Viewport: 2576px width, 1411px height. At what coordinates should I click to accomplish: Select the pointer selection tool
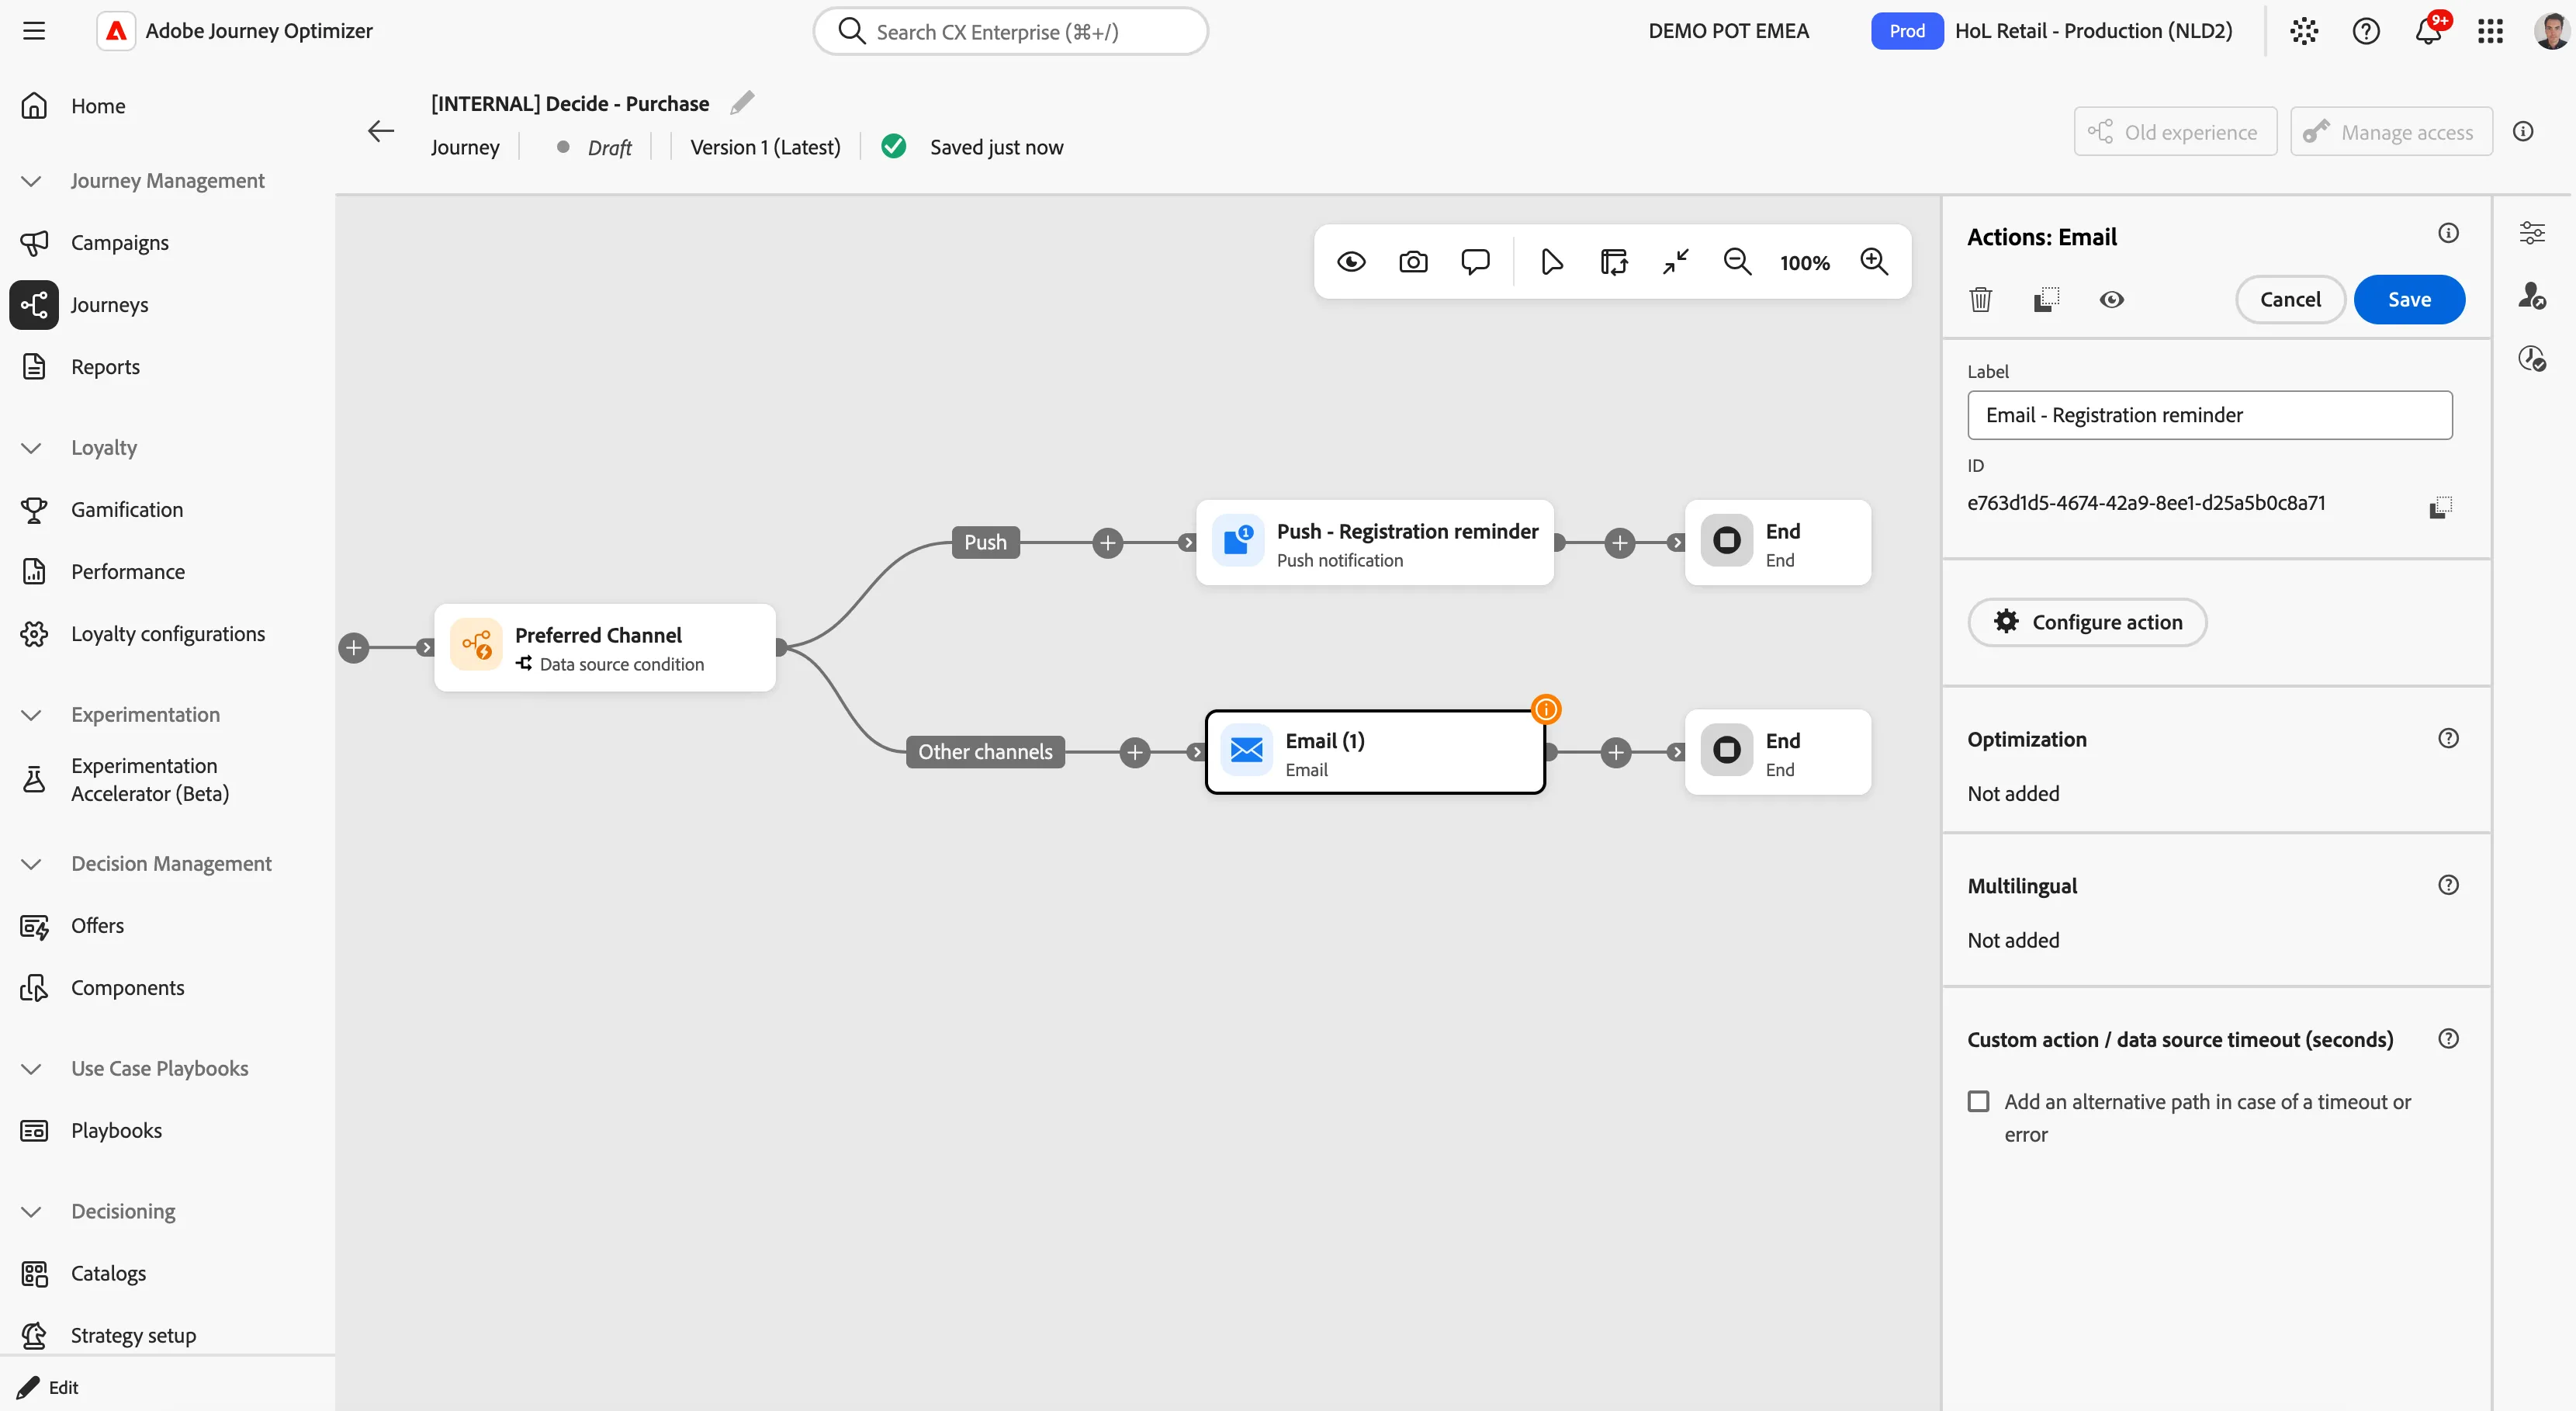pyautogui.click(x=1552, y=262)
